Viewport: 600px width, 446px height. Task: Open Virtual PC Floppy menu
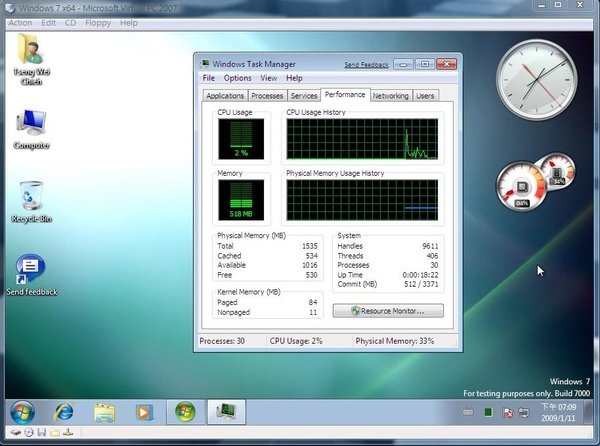[x=98, y=23]
